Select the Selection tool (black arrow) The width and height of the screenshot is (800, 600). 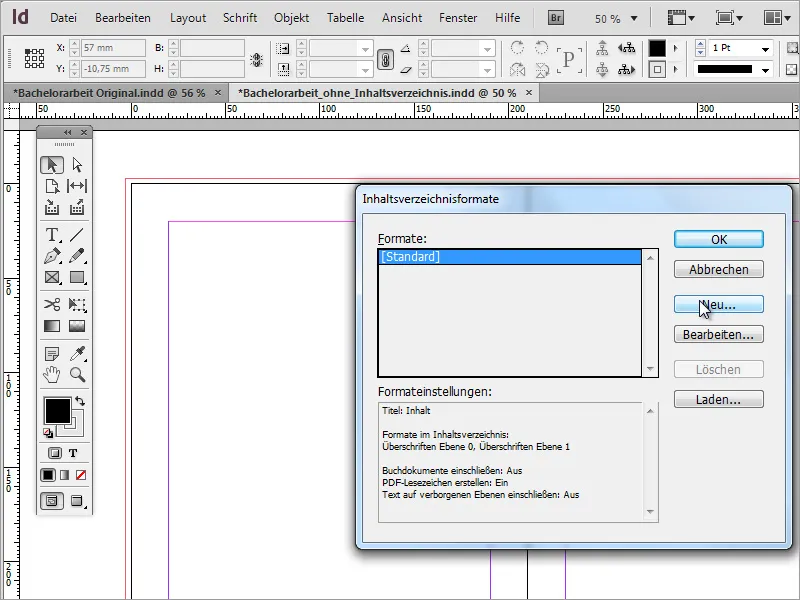[x=52, y=165]
